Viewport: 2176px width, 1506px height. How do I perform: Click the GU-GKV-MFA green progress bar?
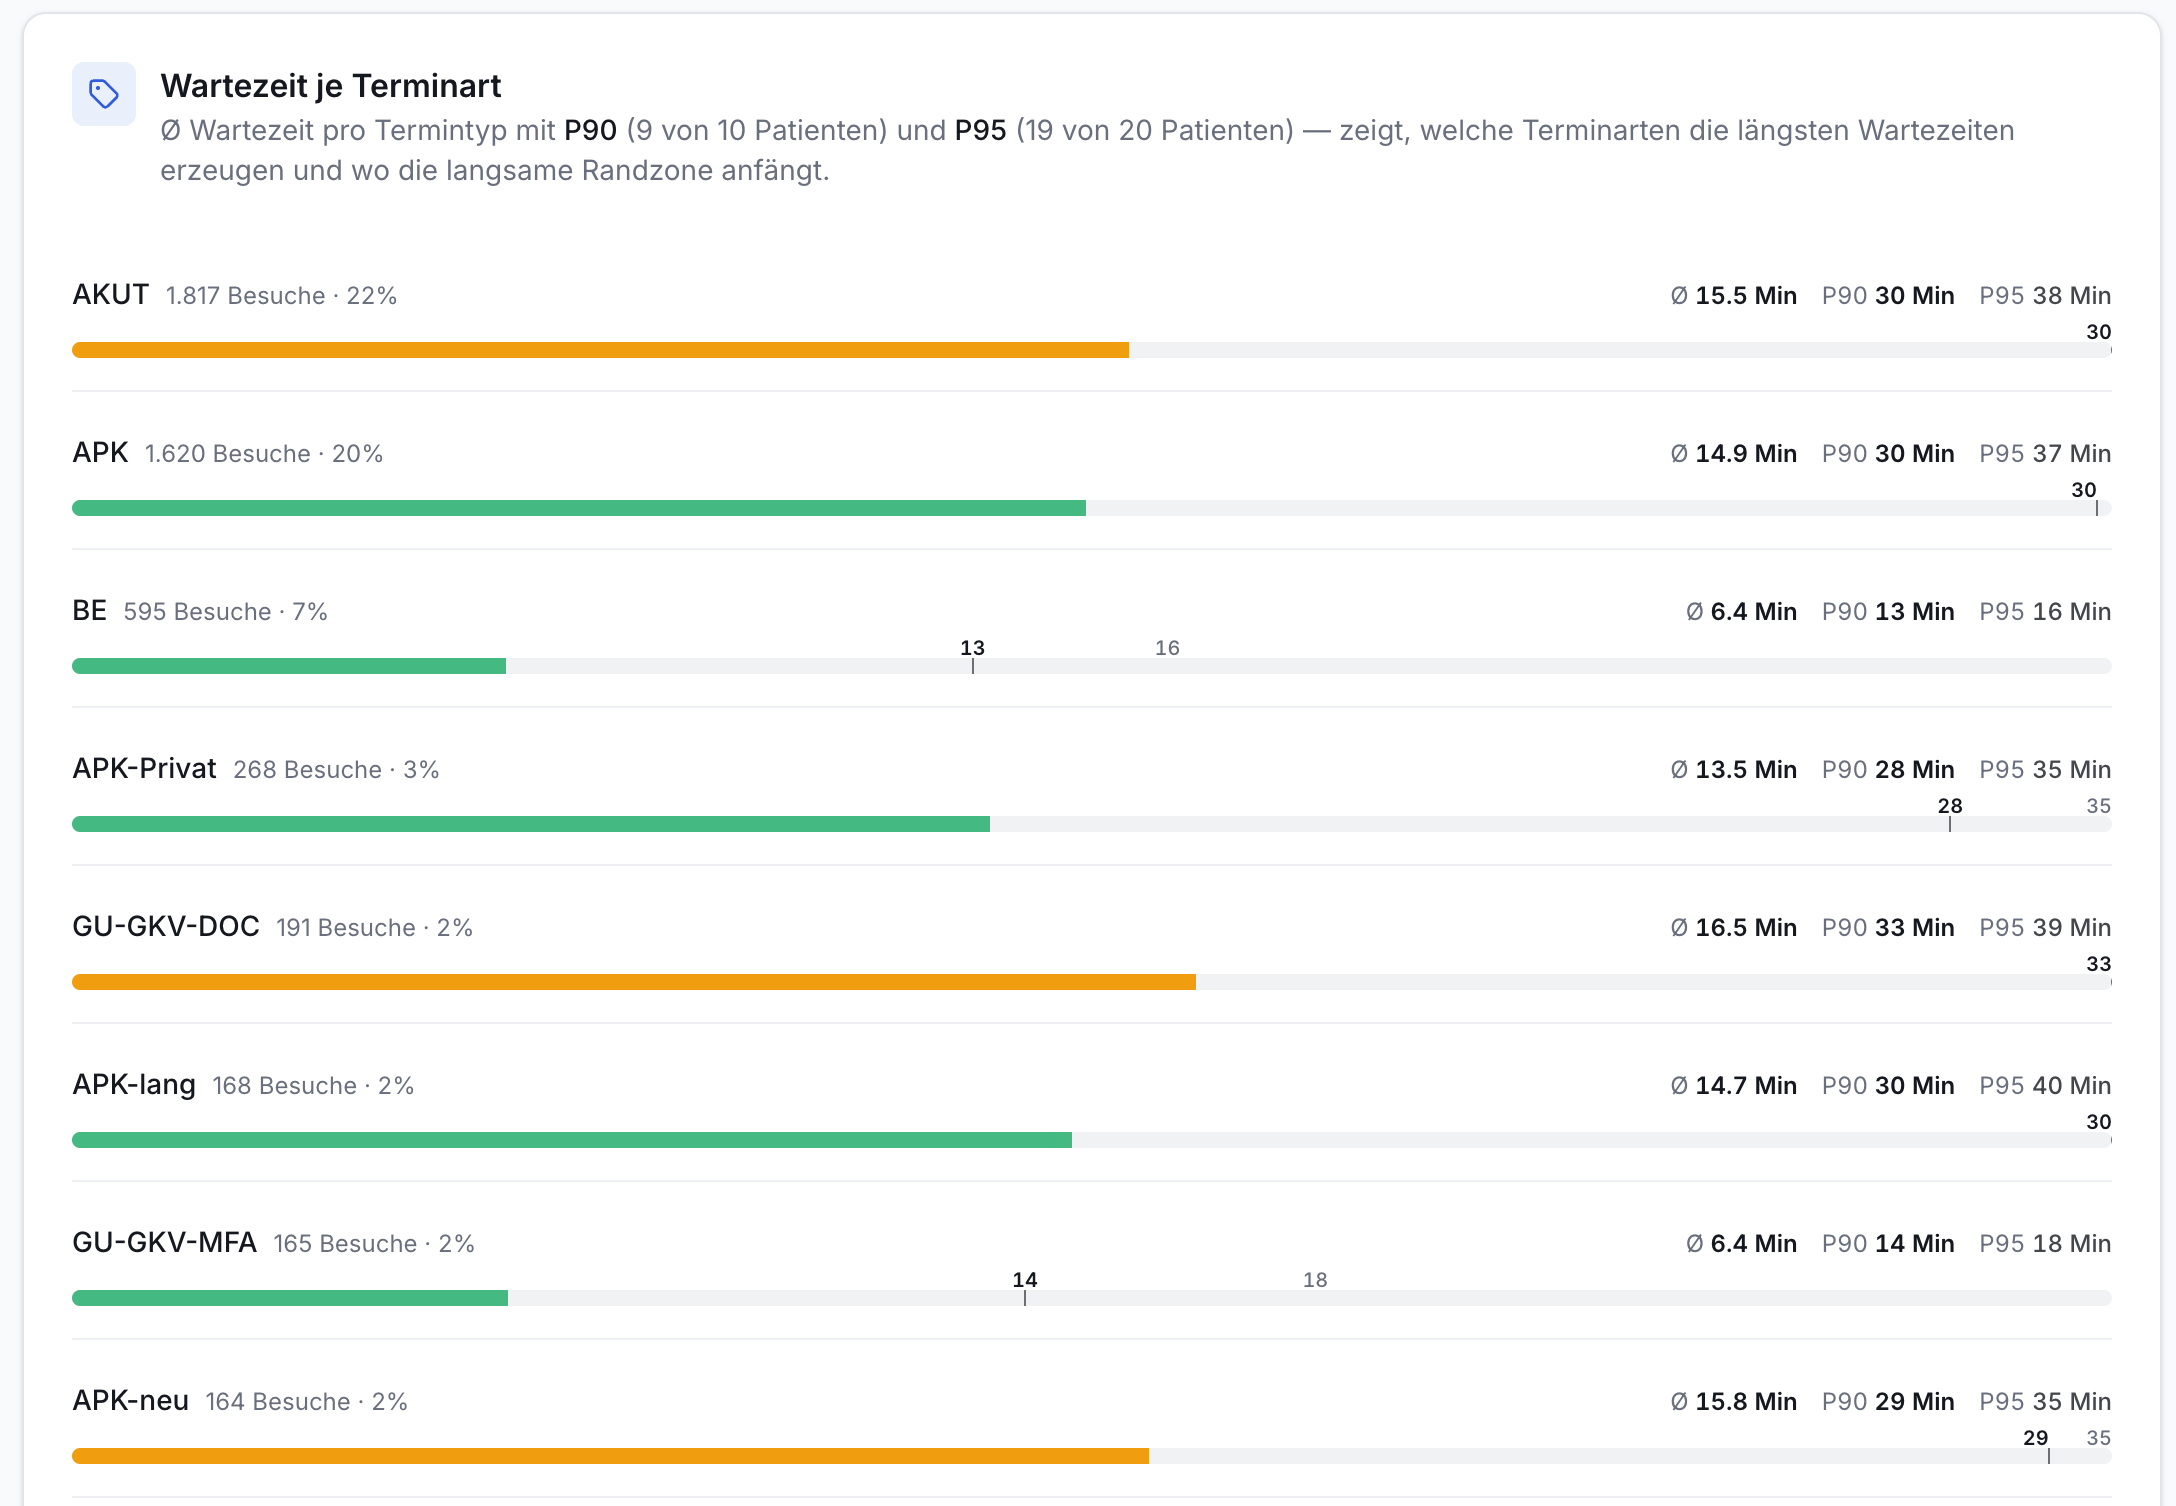(290, 1298)
